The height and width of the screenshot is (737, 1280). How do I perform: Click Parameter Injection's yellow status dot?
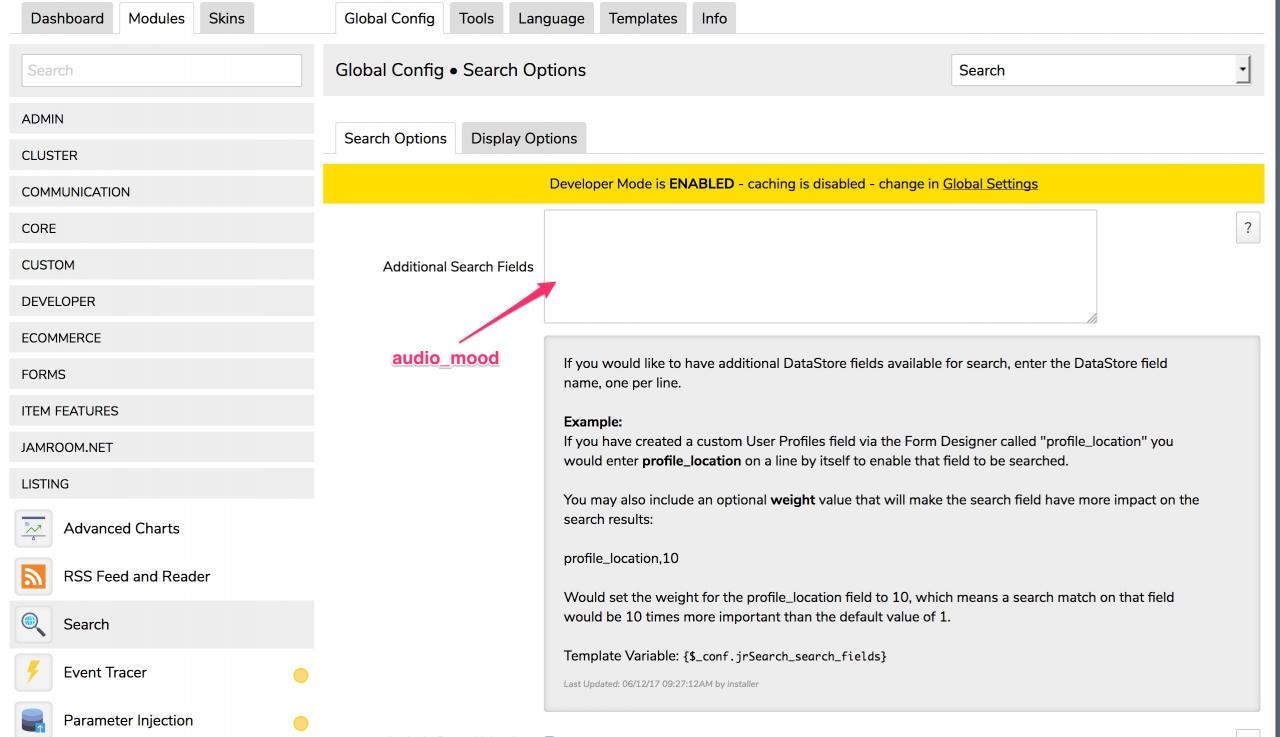(300, 722)
